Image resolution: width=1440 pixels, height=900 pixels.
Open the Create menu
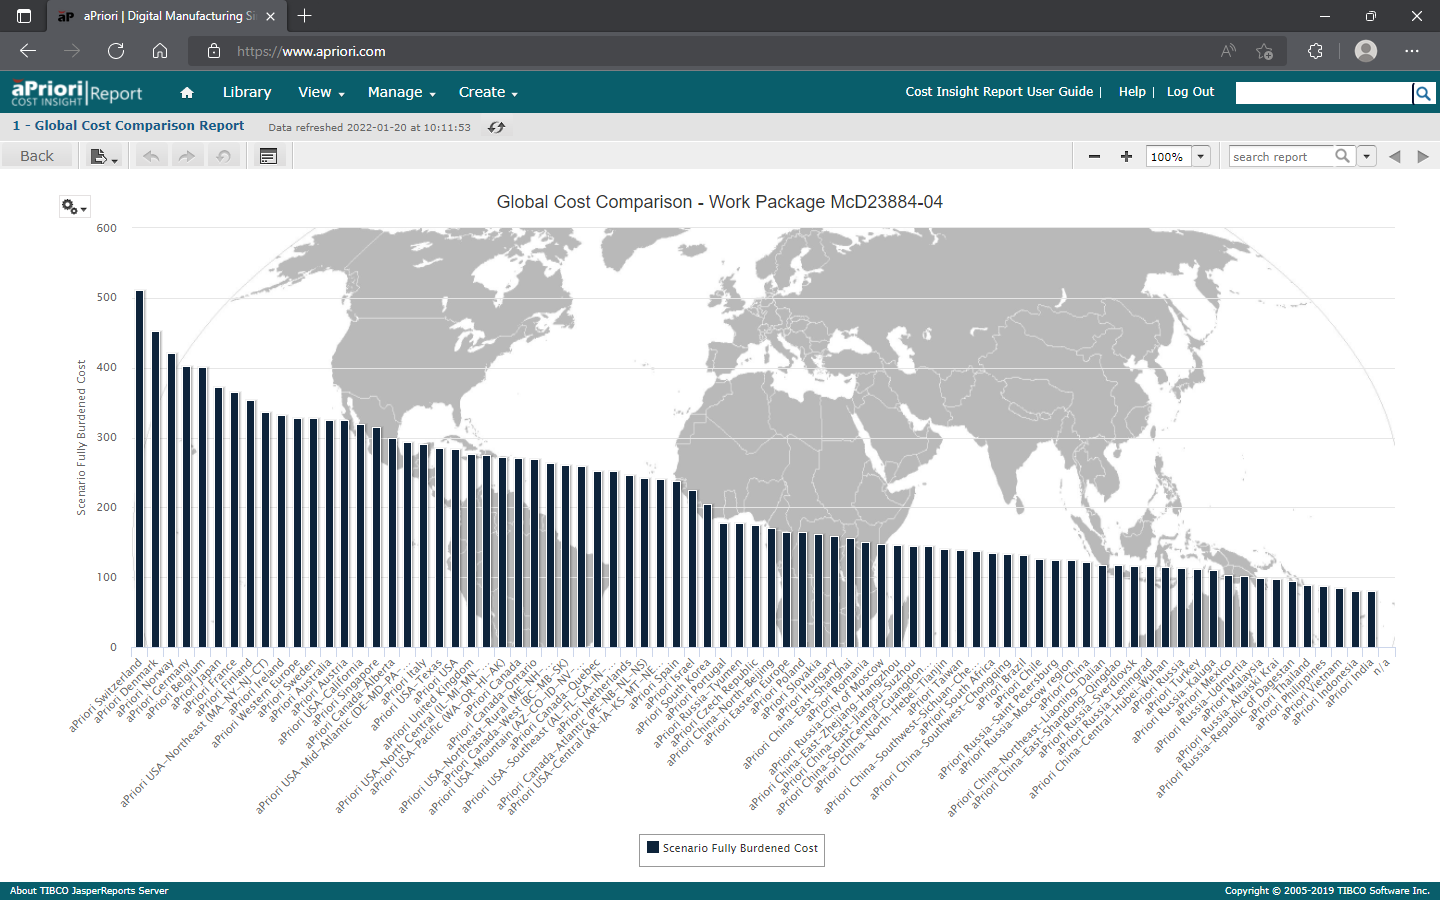[x=488, y=92]
